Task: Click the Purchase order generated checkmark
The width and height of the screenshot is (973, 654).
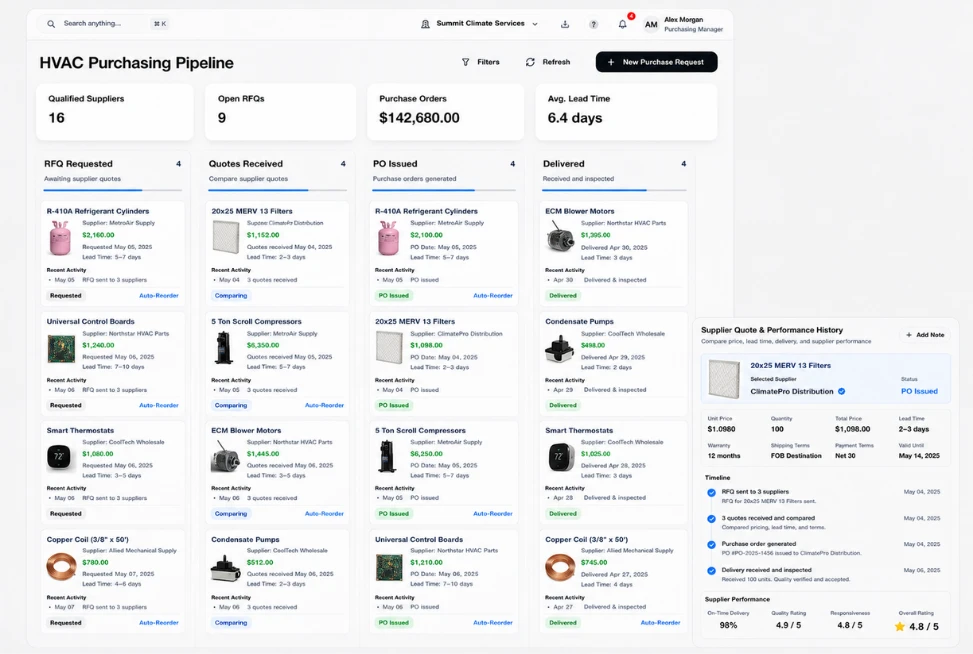Action: 711,545
